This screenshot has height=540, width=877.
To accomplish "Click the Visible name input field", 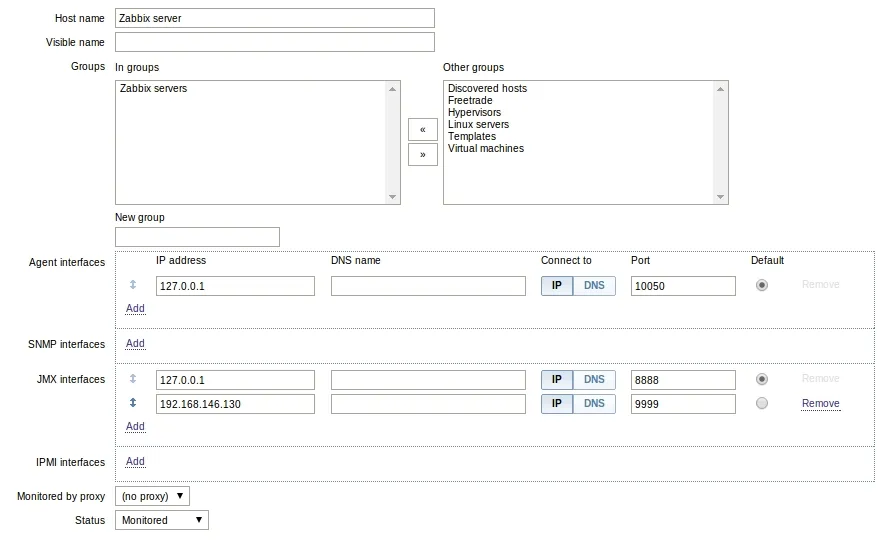I will (x=275, y=42).
